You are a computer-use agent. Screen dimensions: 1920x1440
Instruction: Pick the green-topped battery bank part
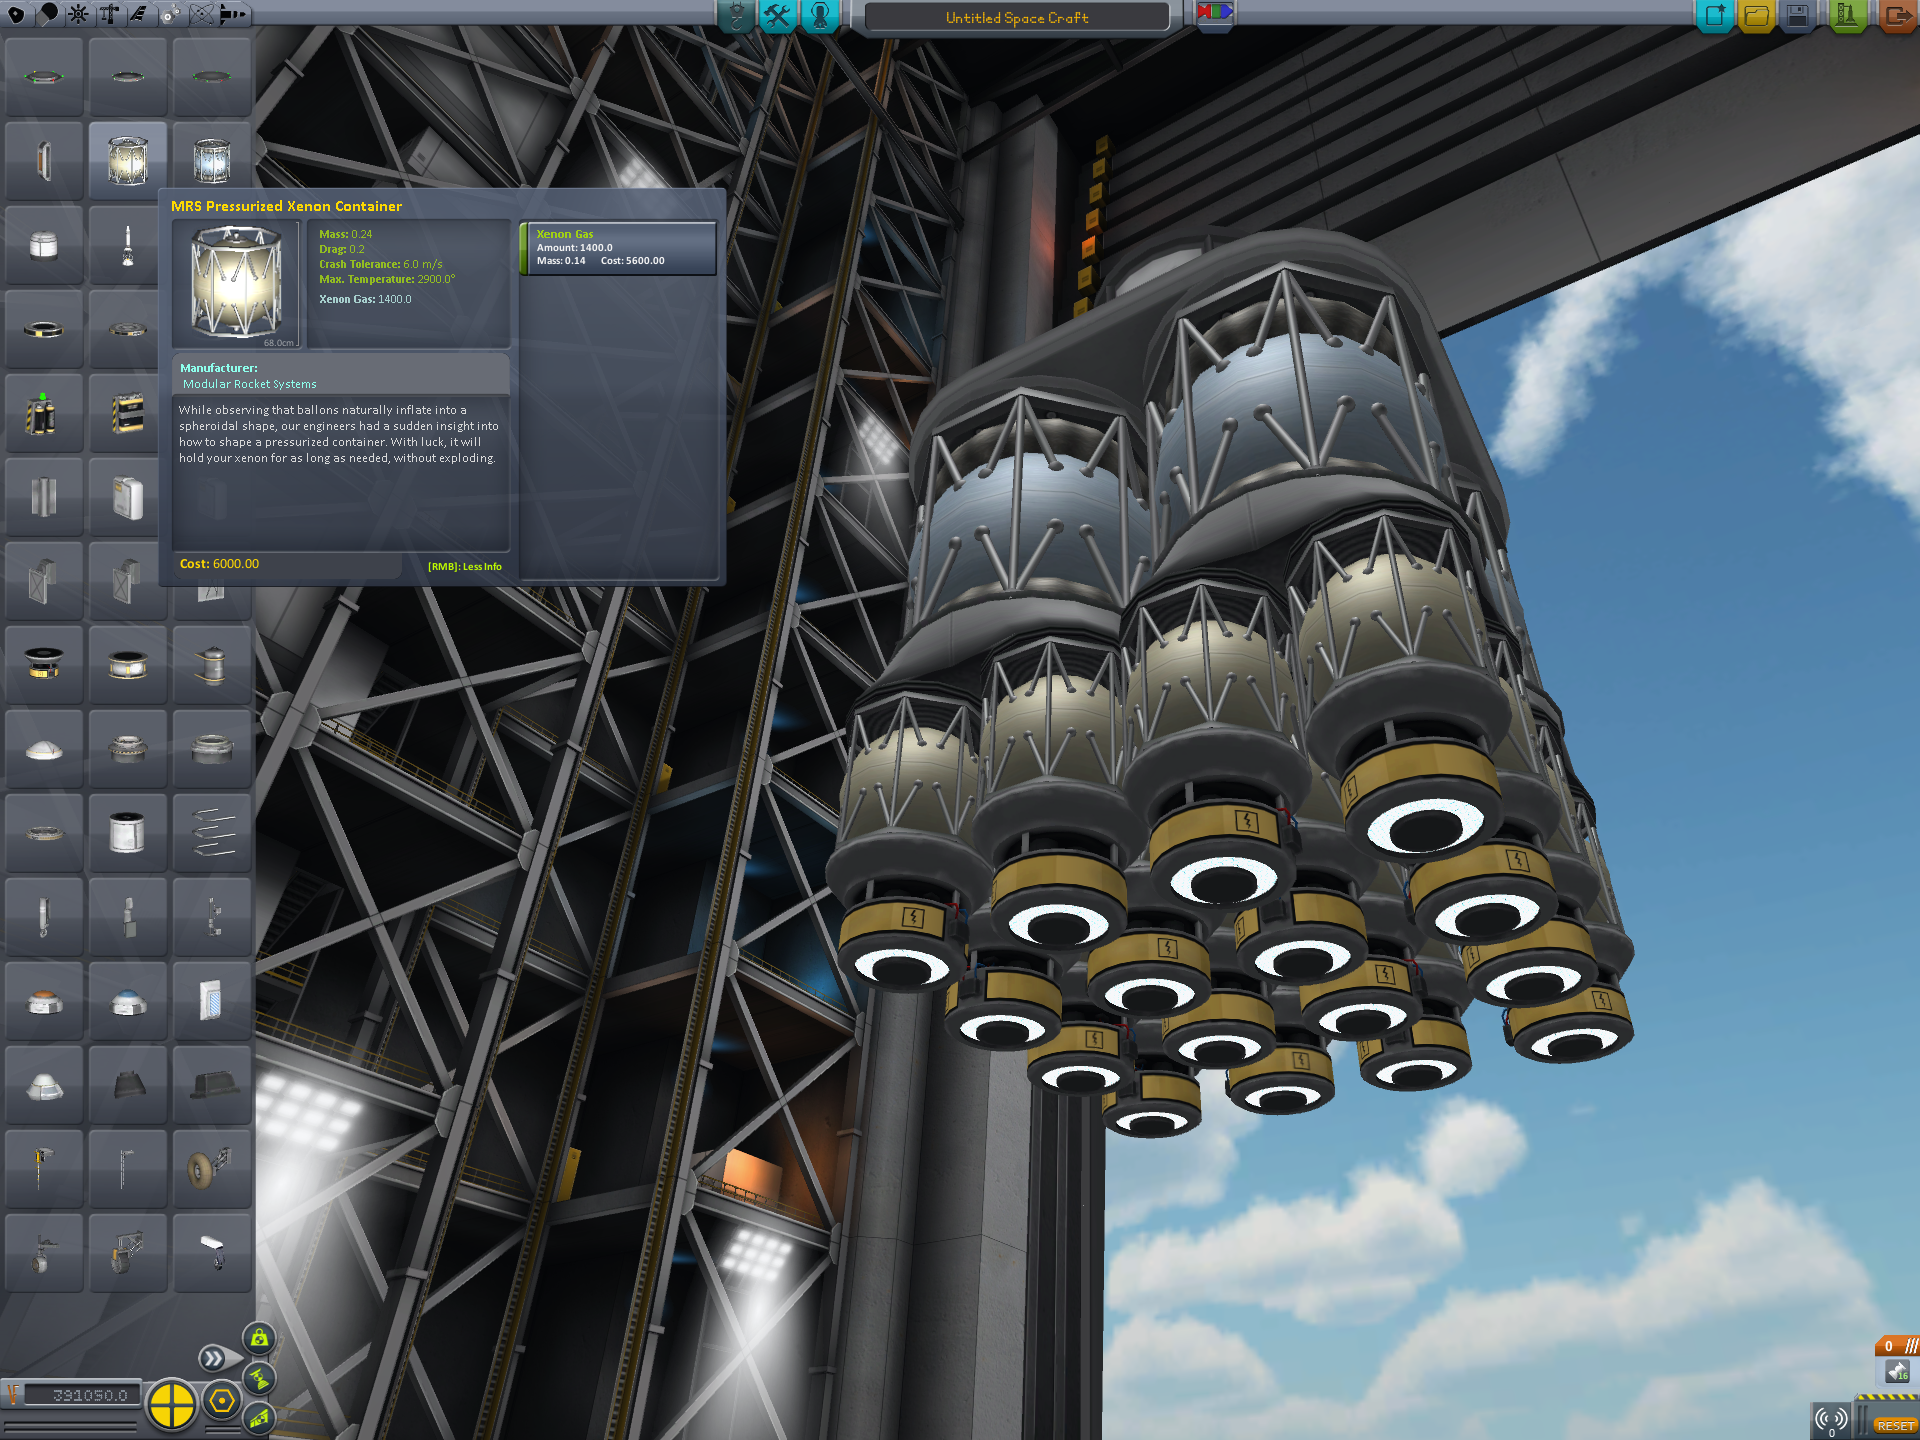(x=44, y=413)
